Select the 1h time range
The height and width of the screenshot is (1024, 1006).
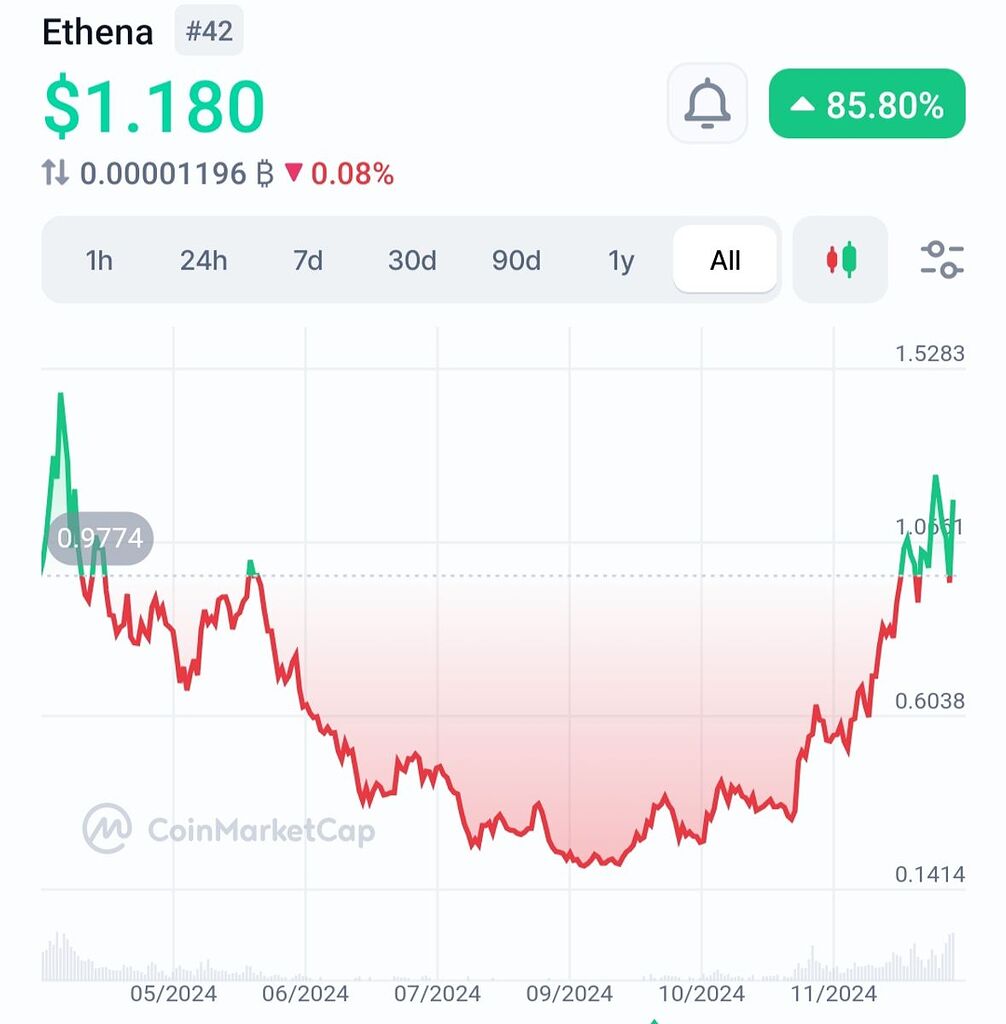[x=99, y=260]
